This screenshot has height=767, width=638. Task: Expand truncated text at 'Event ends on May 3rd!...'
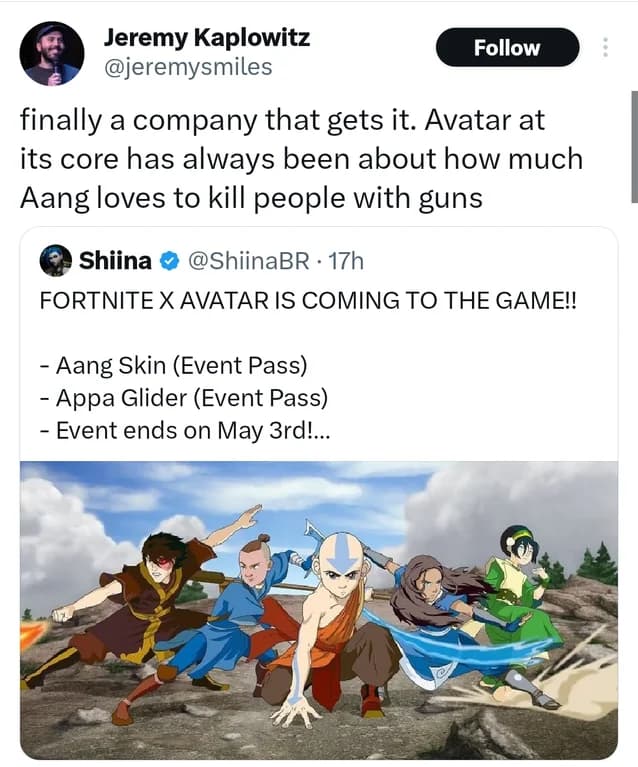tap(185, 431)
